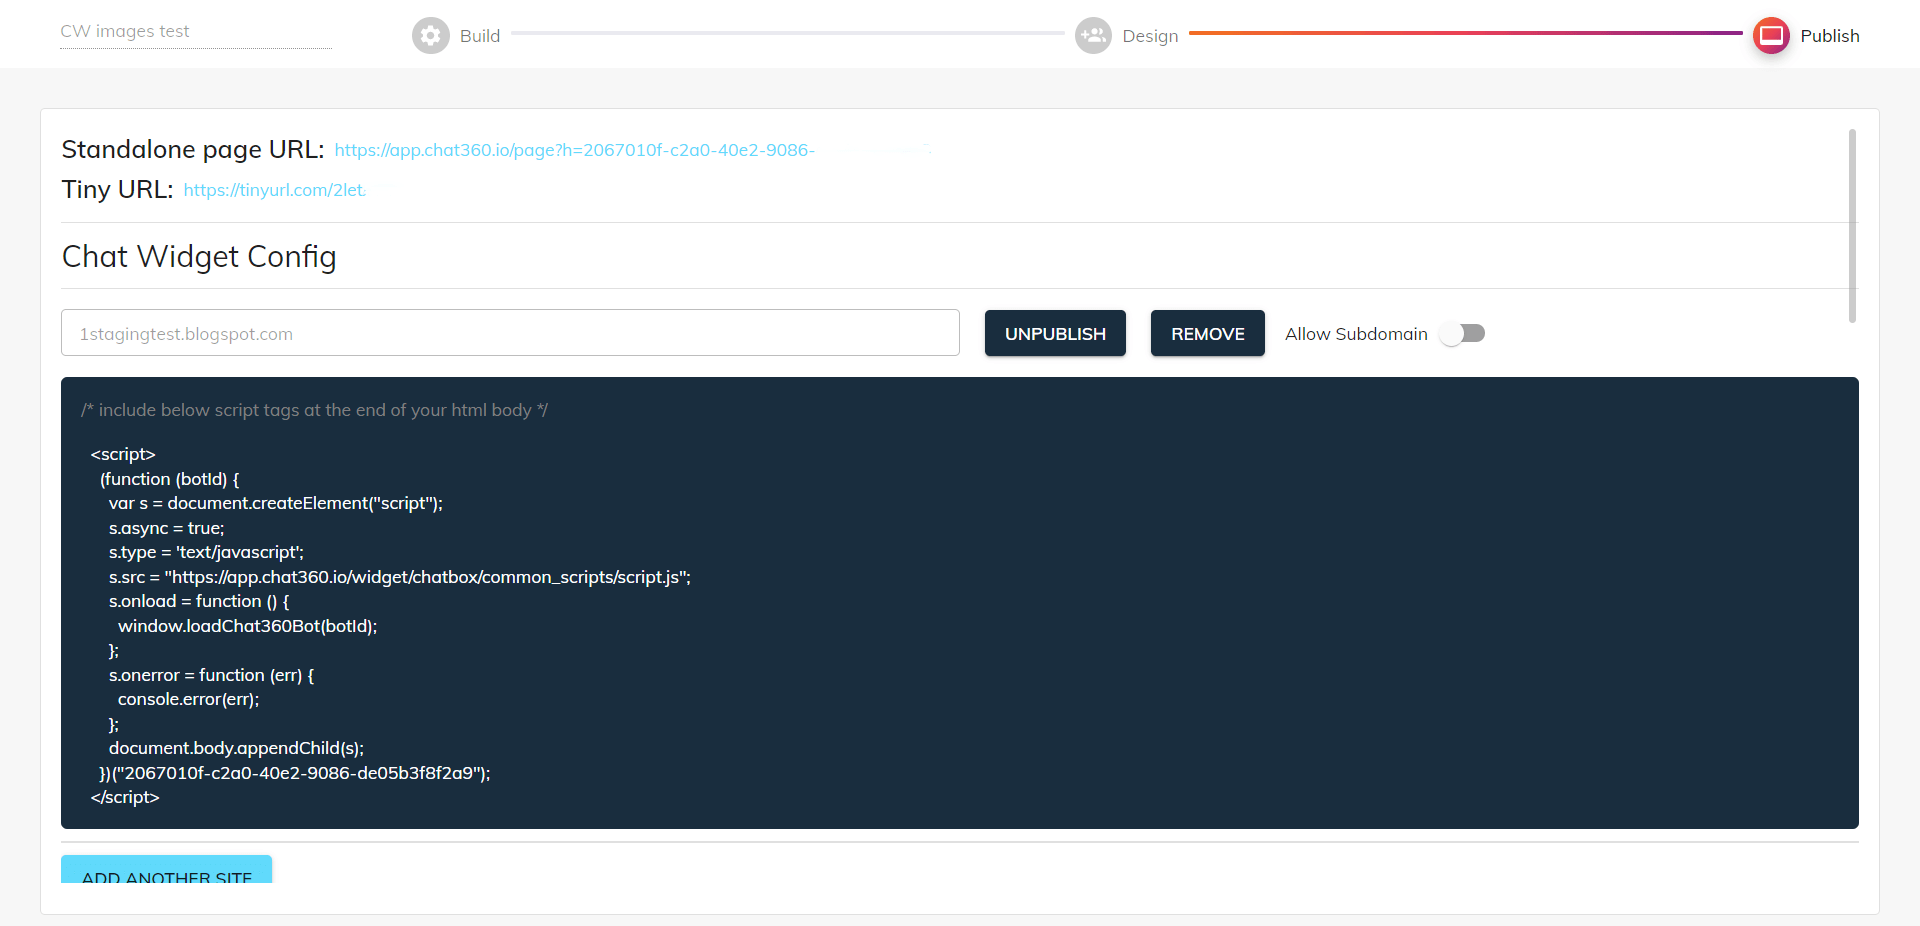Image resolution: width=1920 pixels, height=926 pixels.
Task: Click the console.error(err) line
Action: 188,699
